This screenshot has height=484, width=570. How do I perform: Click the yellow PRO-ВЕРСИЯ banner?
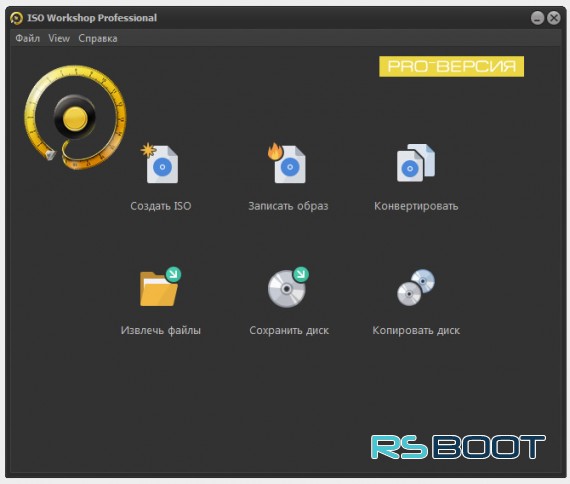click(x=451, y=66)
